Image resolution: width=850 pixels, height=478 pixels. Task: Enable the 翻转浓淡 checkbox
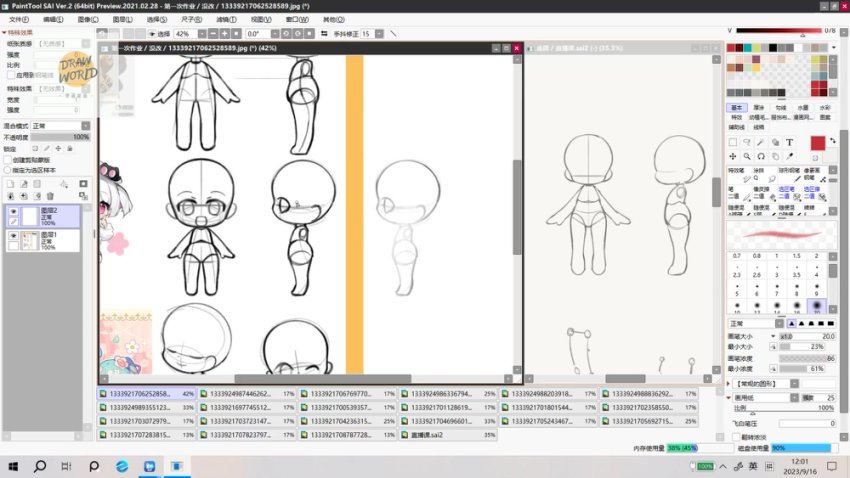point(736,437)
